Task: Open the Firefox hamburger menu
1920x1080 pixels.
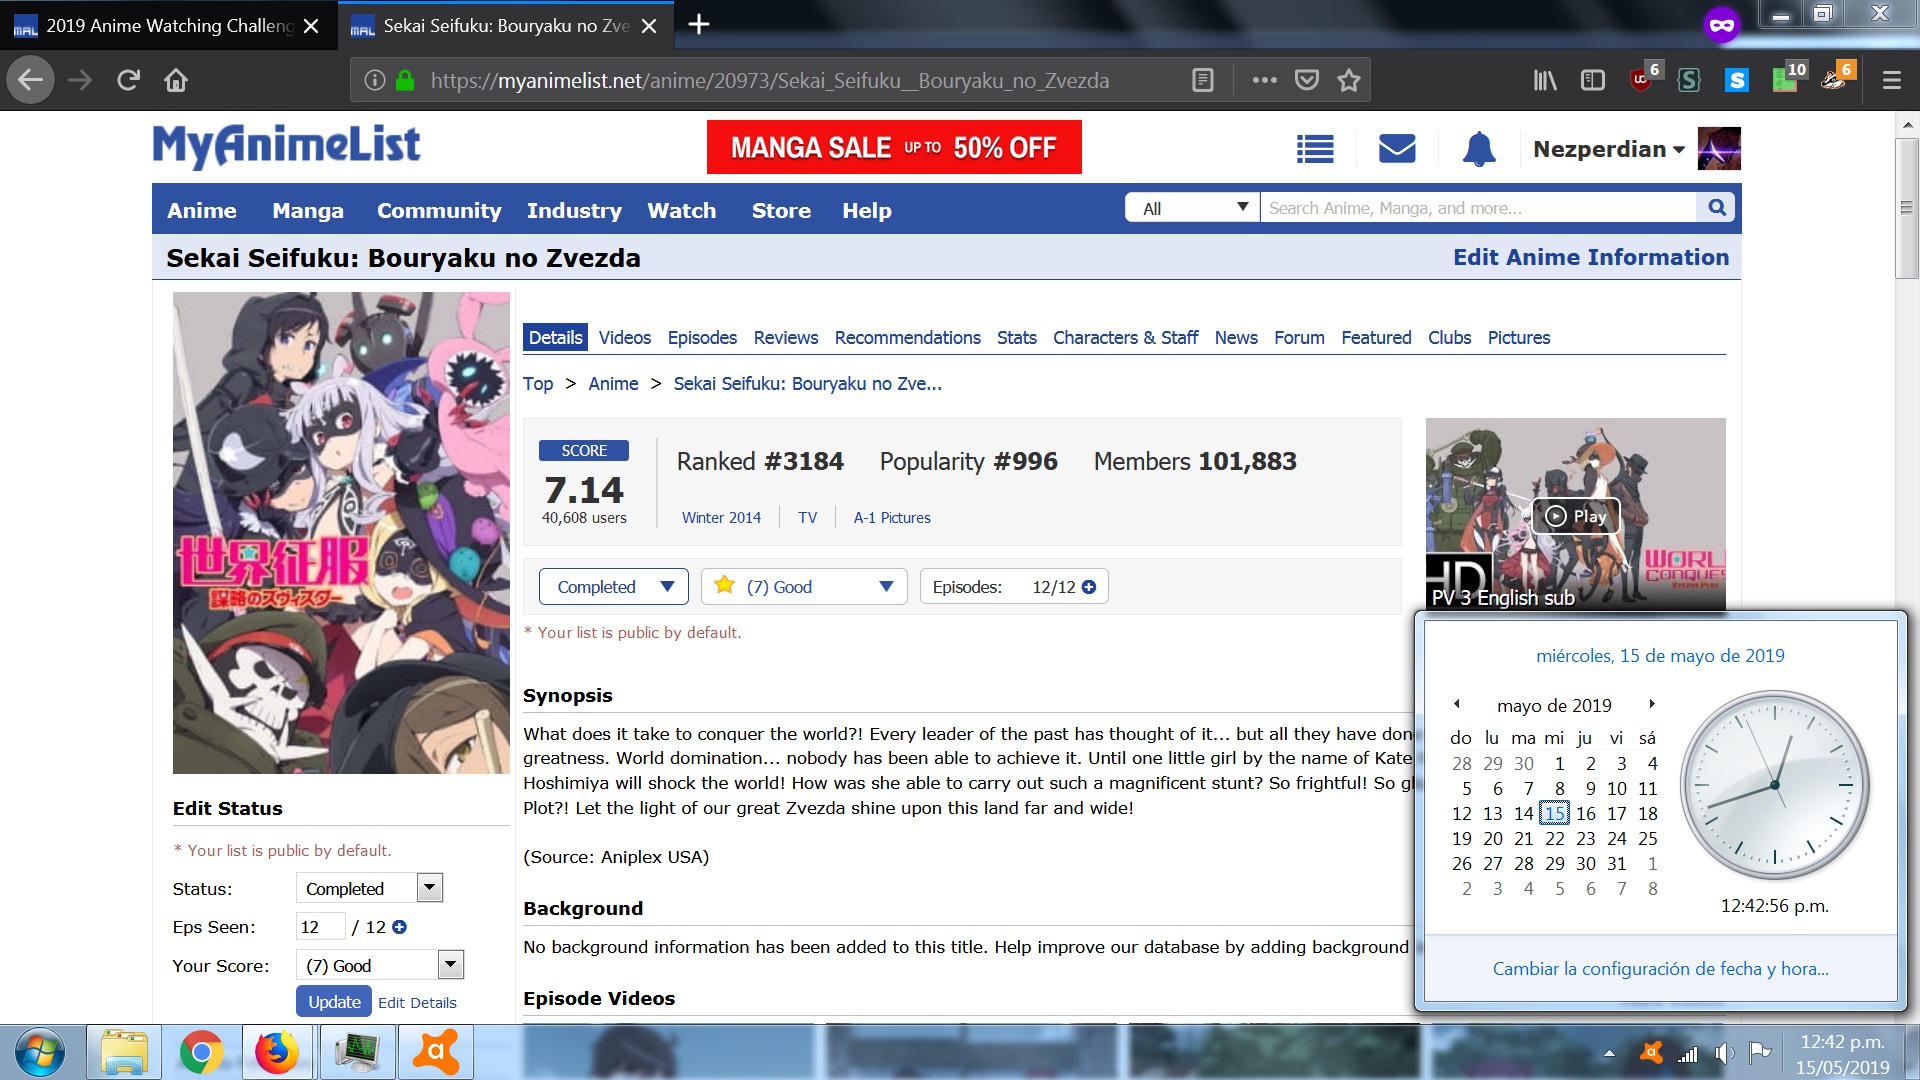Action: coord(1891,80)
